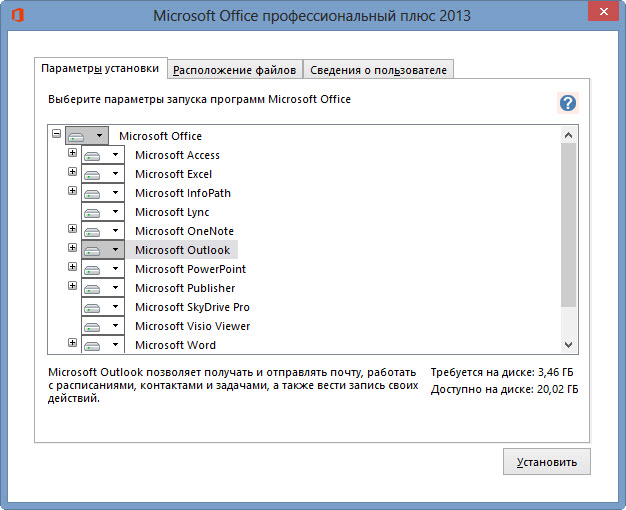This screenshot has width=626, height=510.
Task: Expand the Microsoft Excel node
Action: (72, 171)
